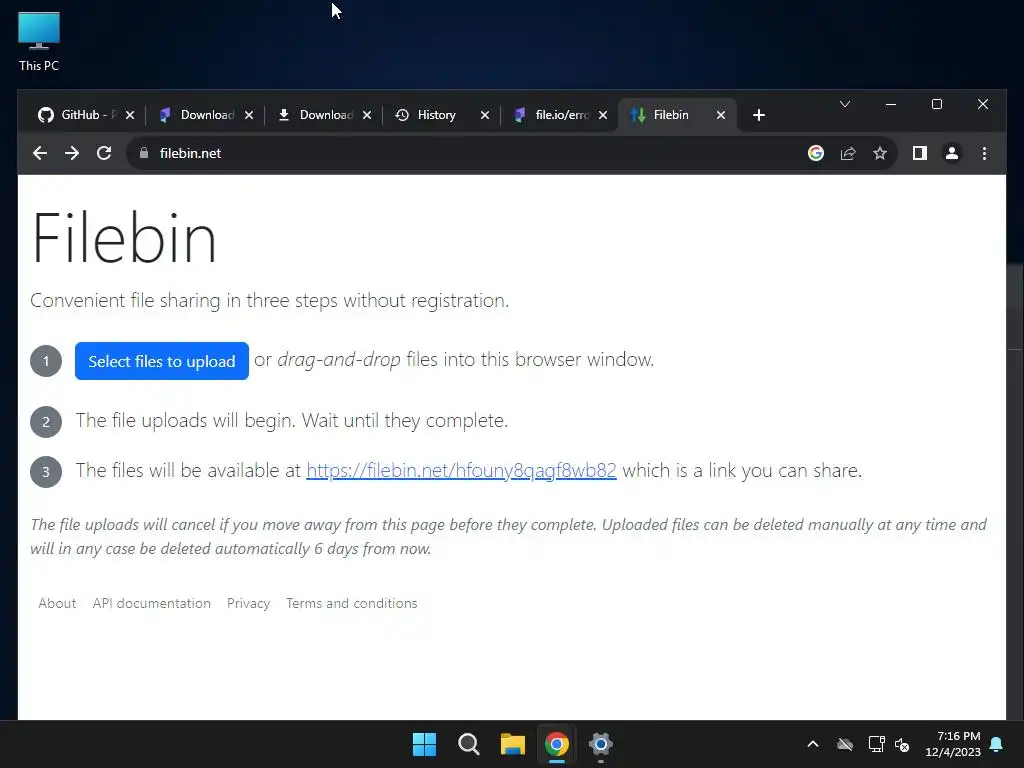Switch to the second Download tab with arrow icon
The width and height of the screenshot is (1024, 768).
coord(323,115)
